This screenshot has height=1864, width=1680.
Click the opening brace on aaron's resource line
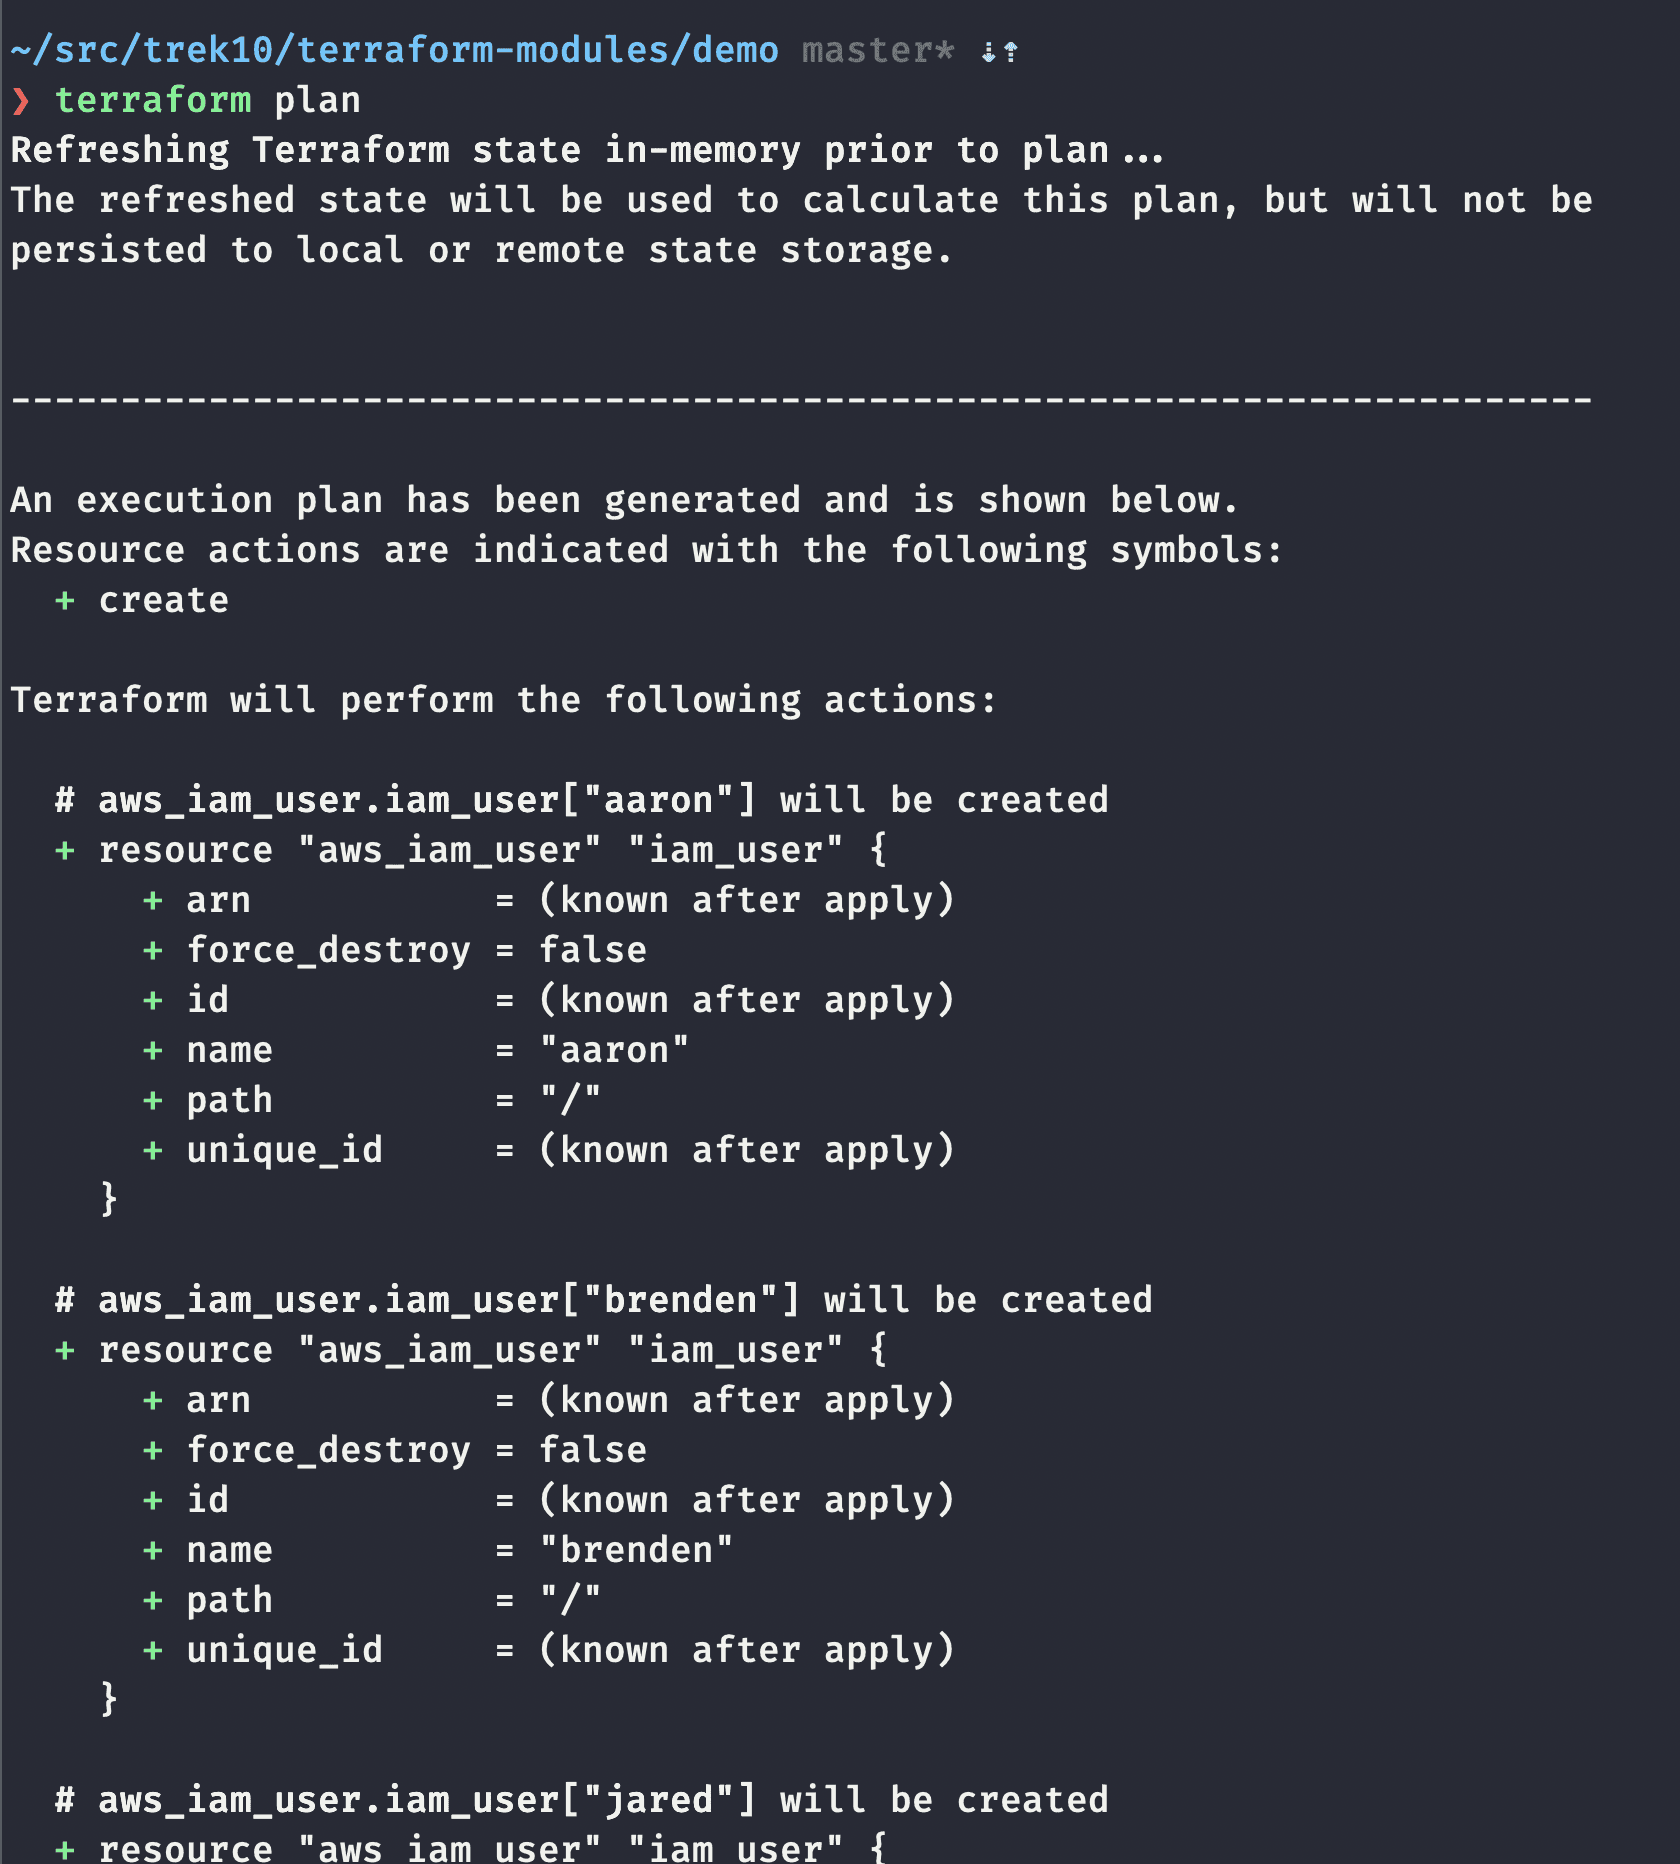878,850
